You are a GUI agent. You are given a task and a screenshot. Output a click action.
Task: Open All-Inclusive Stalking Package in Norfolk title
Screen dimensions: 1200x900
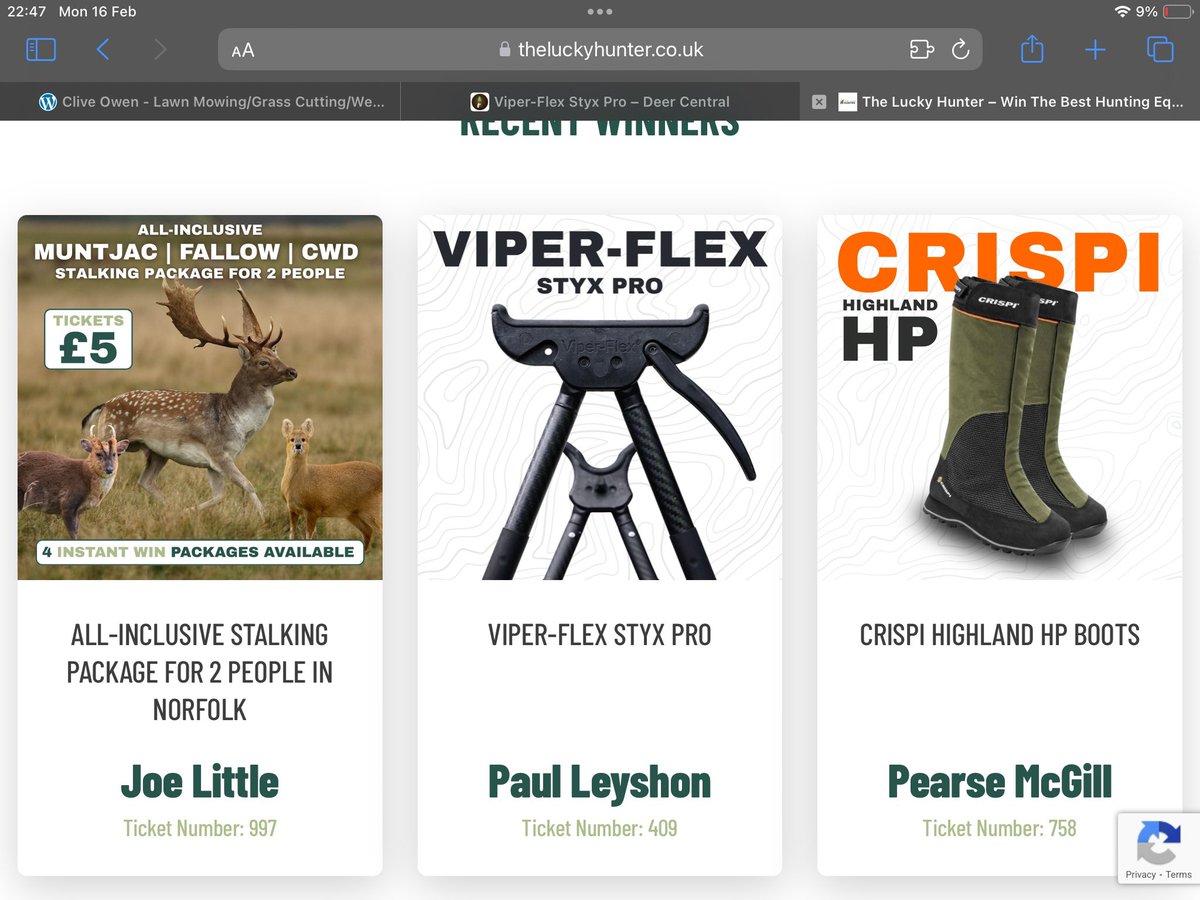click(x=200, y=672)
